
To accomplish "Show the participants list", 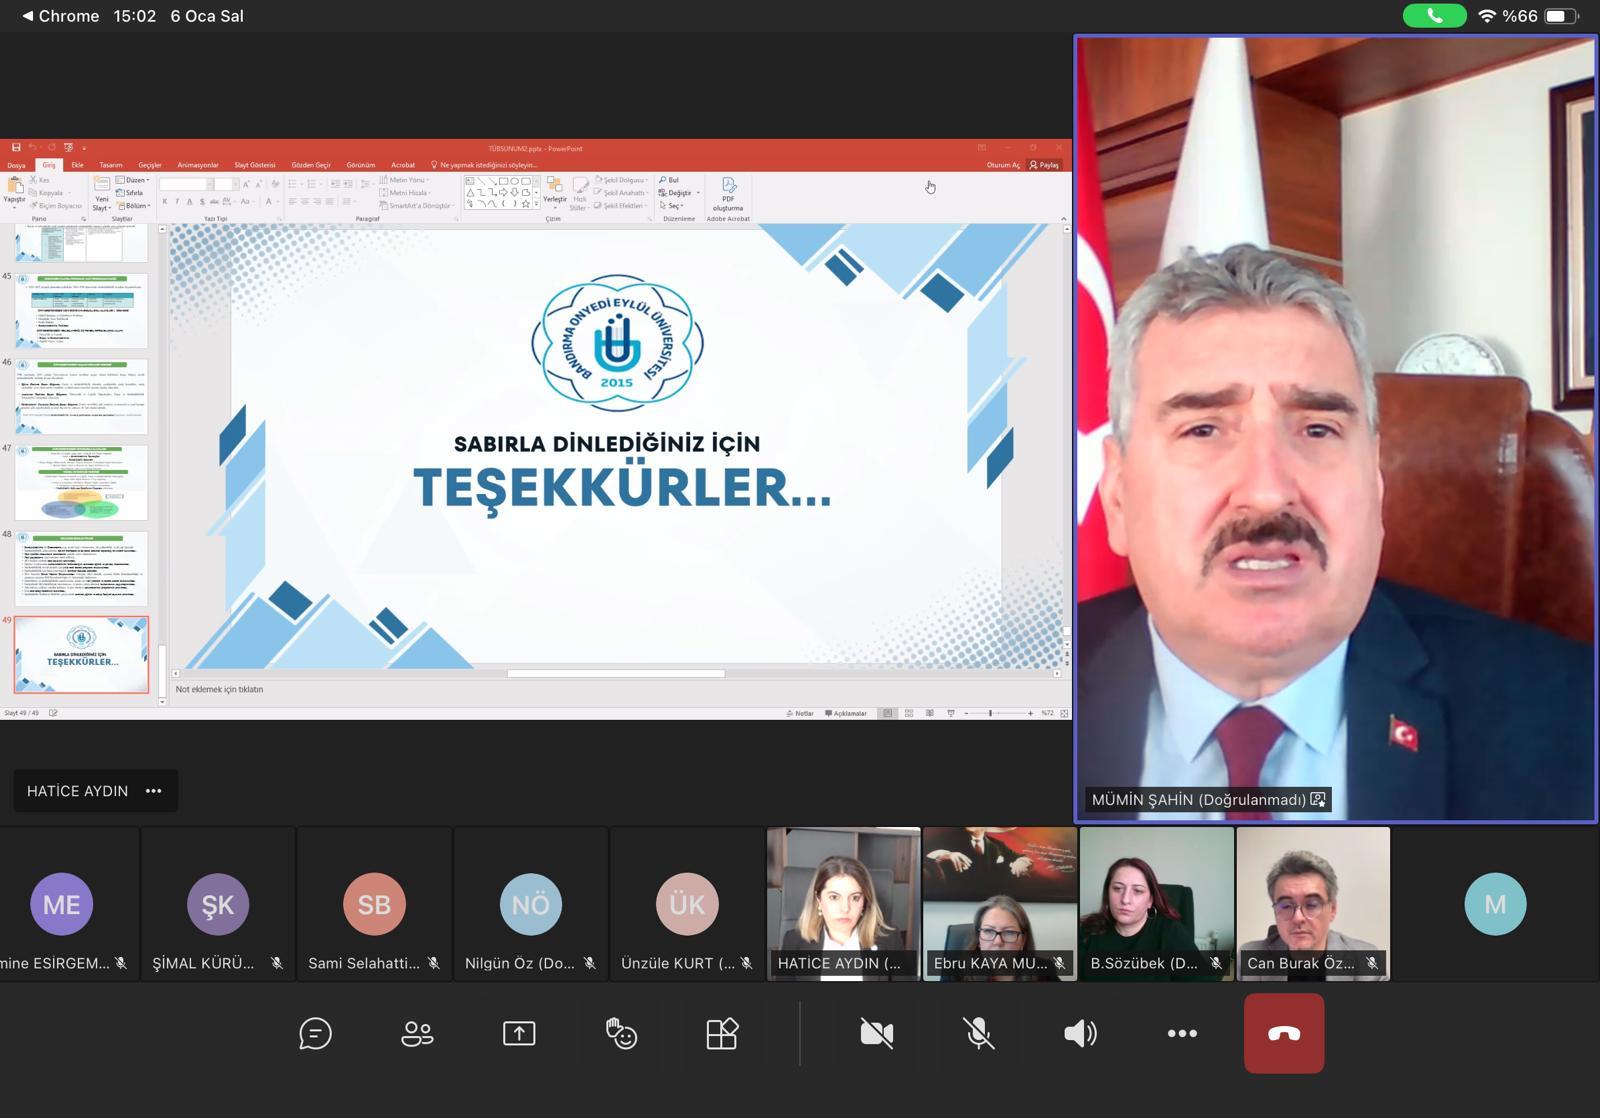I will coord(417,1033).
